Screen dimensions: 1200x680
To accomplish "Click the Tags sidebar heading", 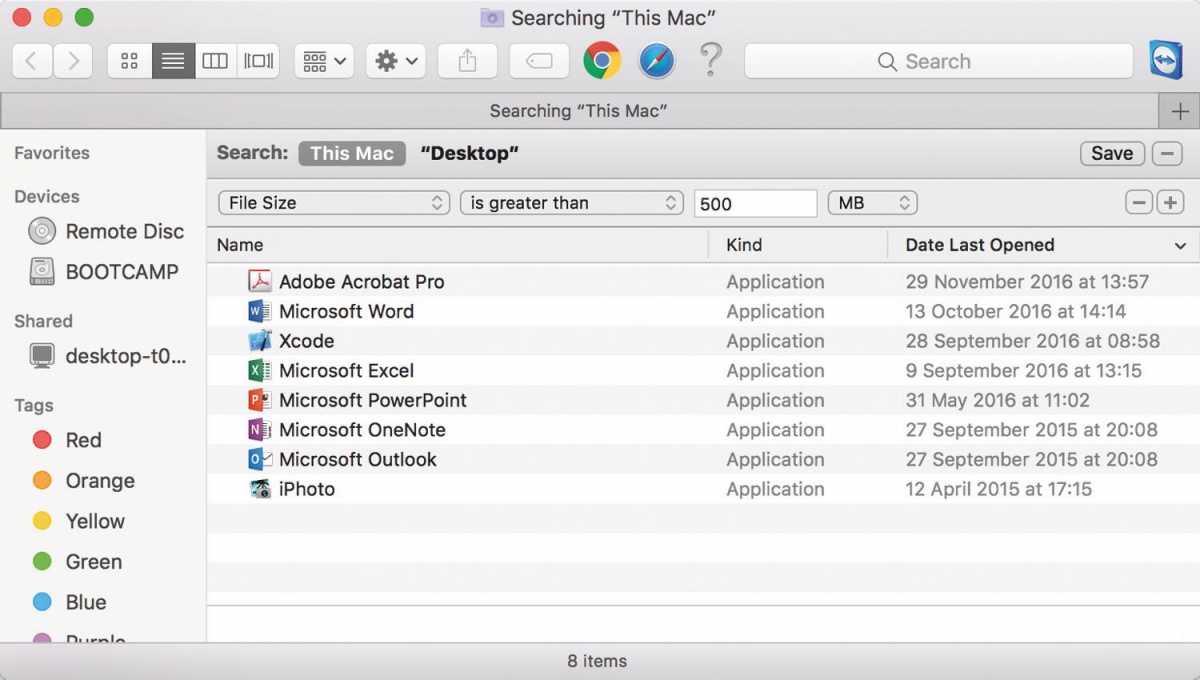I will pos(34,406).
